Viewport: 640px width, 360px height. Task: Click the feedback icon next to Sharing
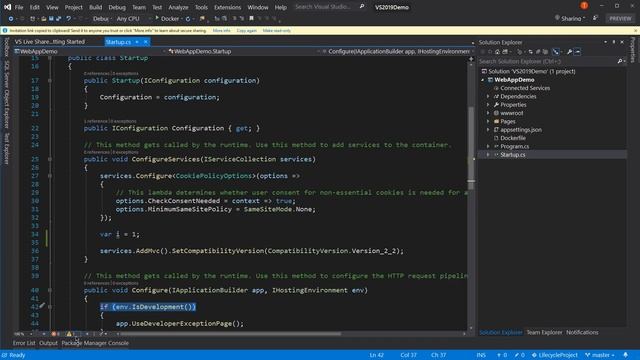pyautogui.click(x=596, y=18)
